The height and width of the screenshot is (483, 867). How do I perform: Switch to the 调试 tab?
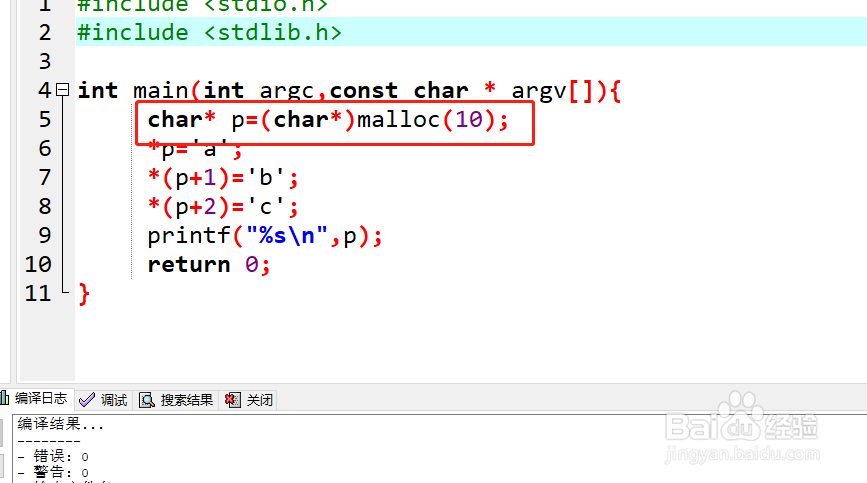point(103,400)
